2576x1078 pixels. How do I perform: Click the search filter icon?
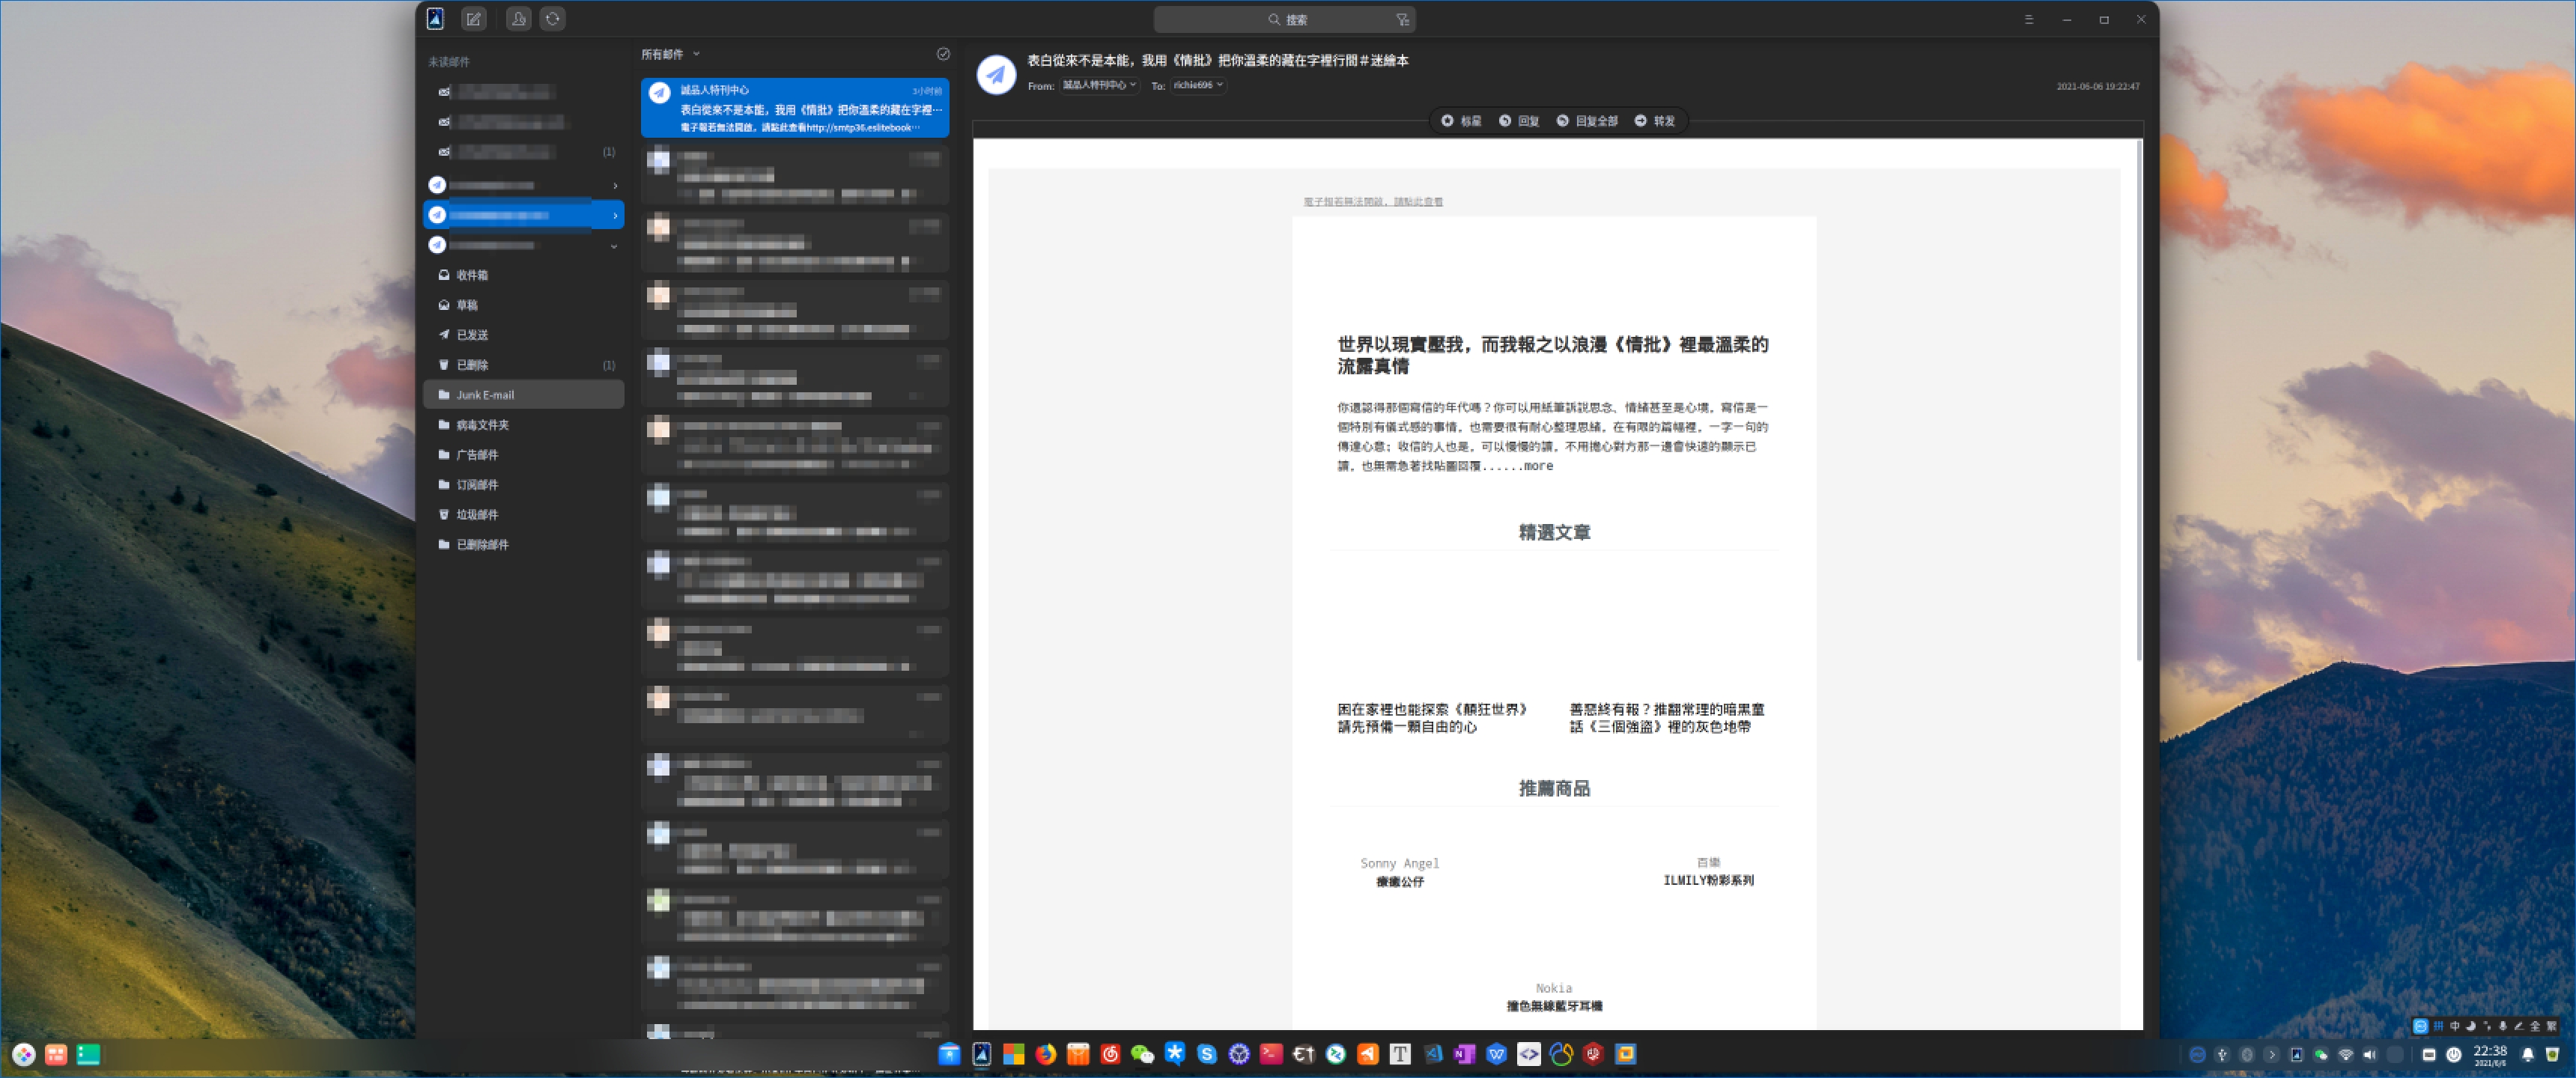pyautogui.click(x=1402, y=20)
